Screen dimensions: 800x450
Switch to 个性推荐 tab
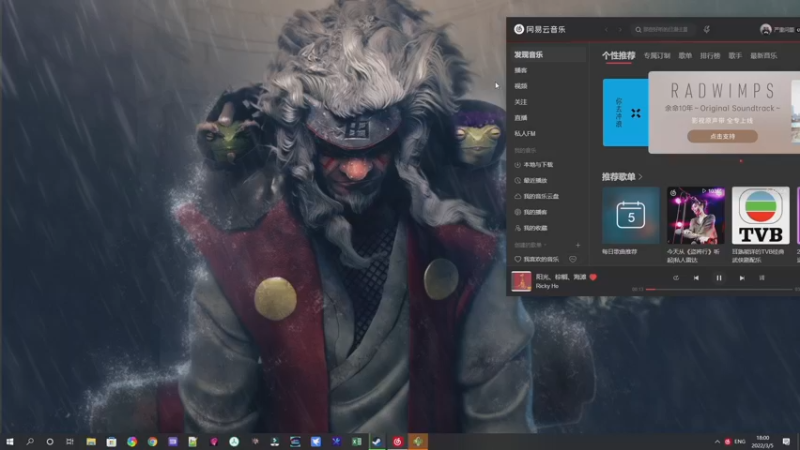(x=618, y=56)
